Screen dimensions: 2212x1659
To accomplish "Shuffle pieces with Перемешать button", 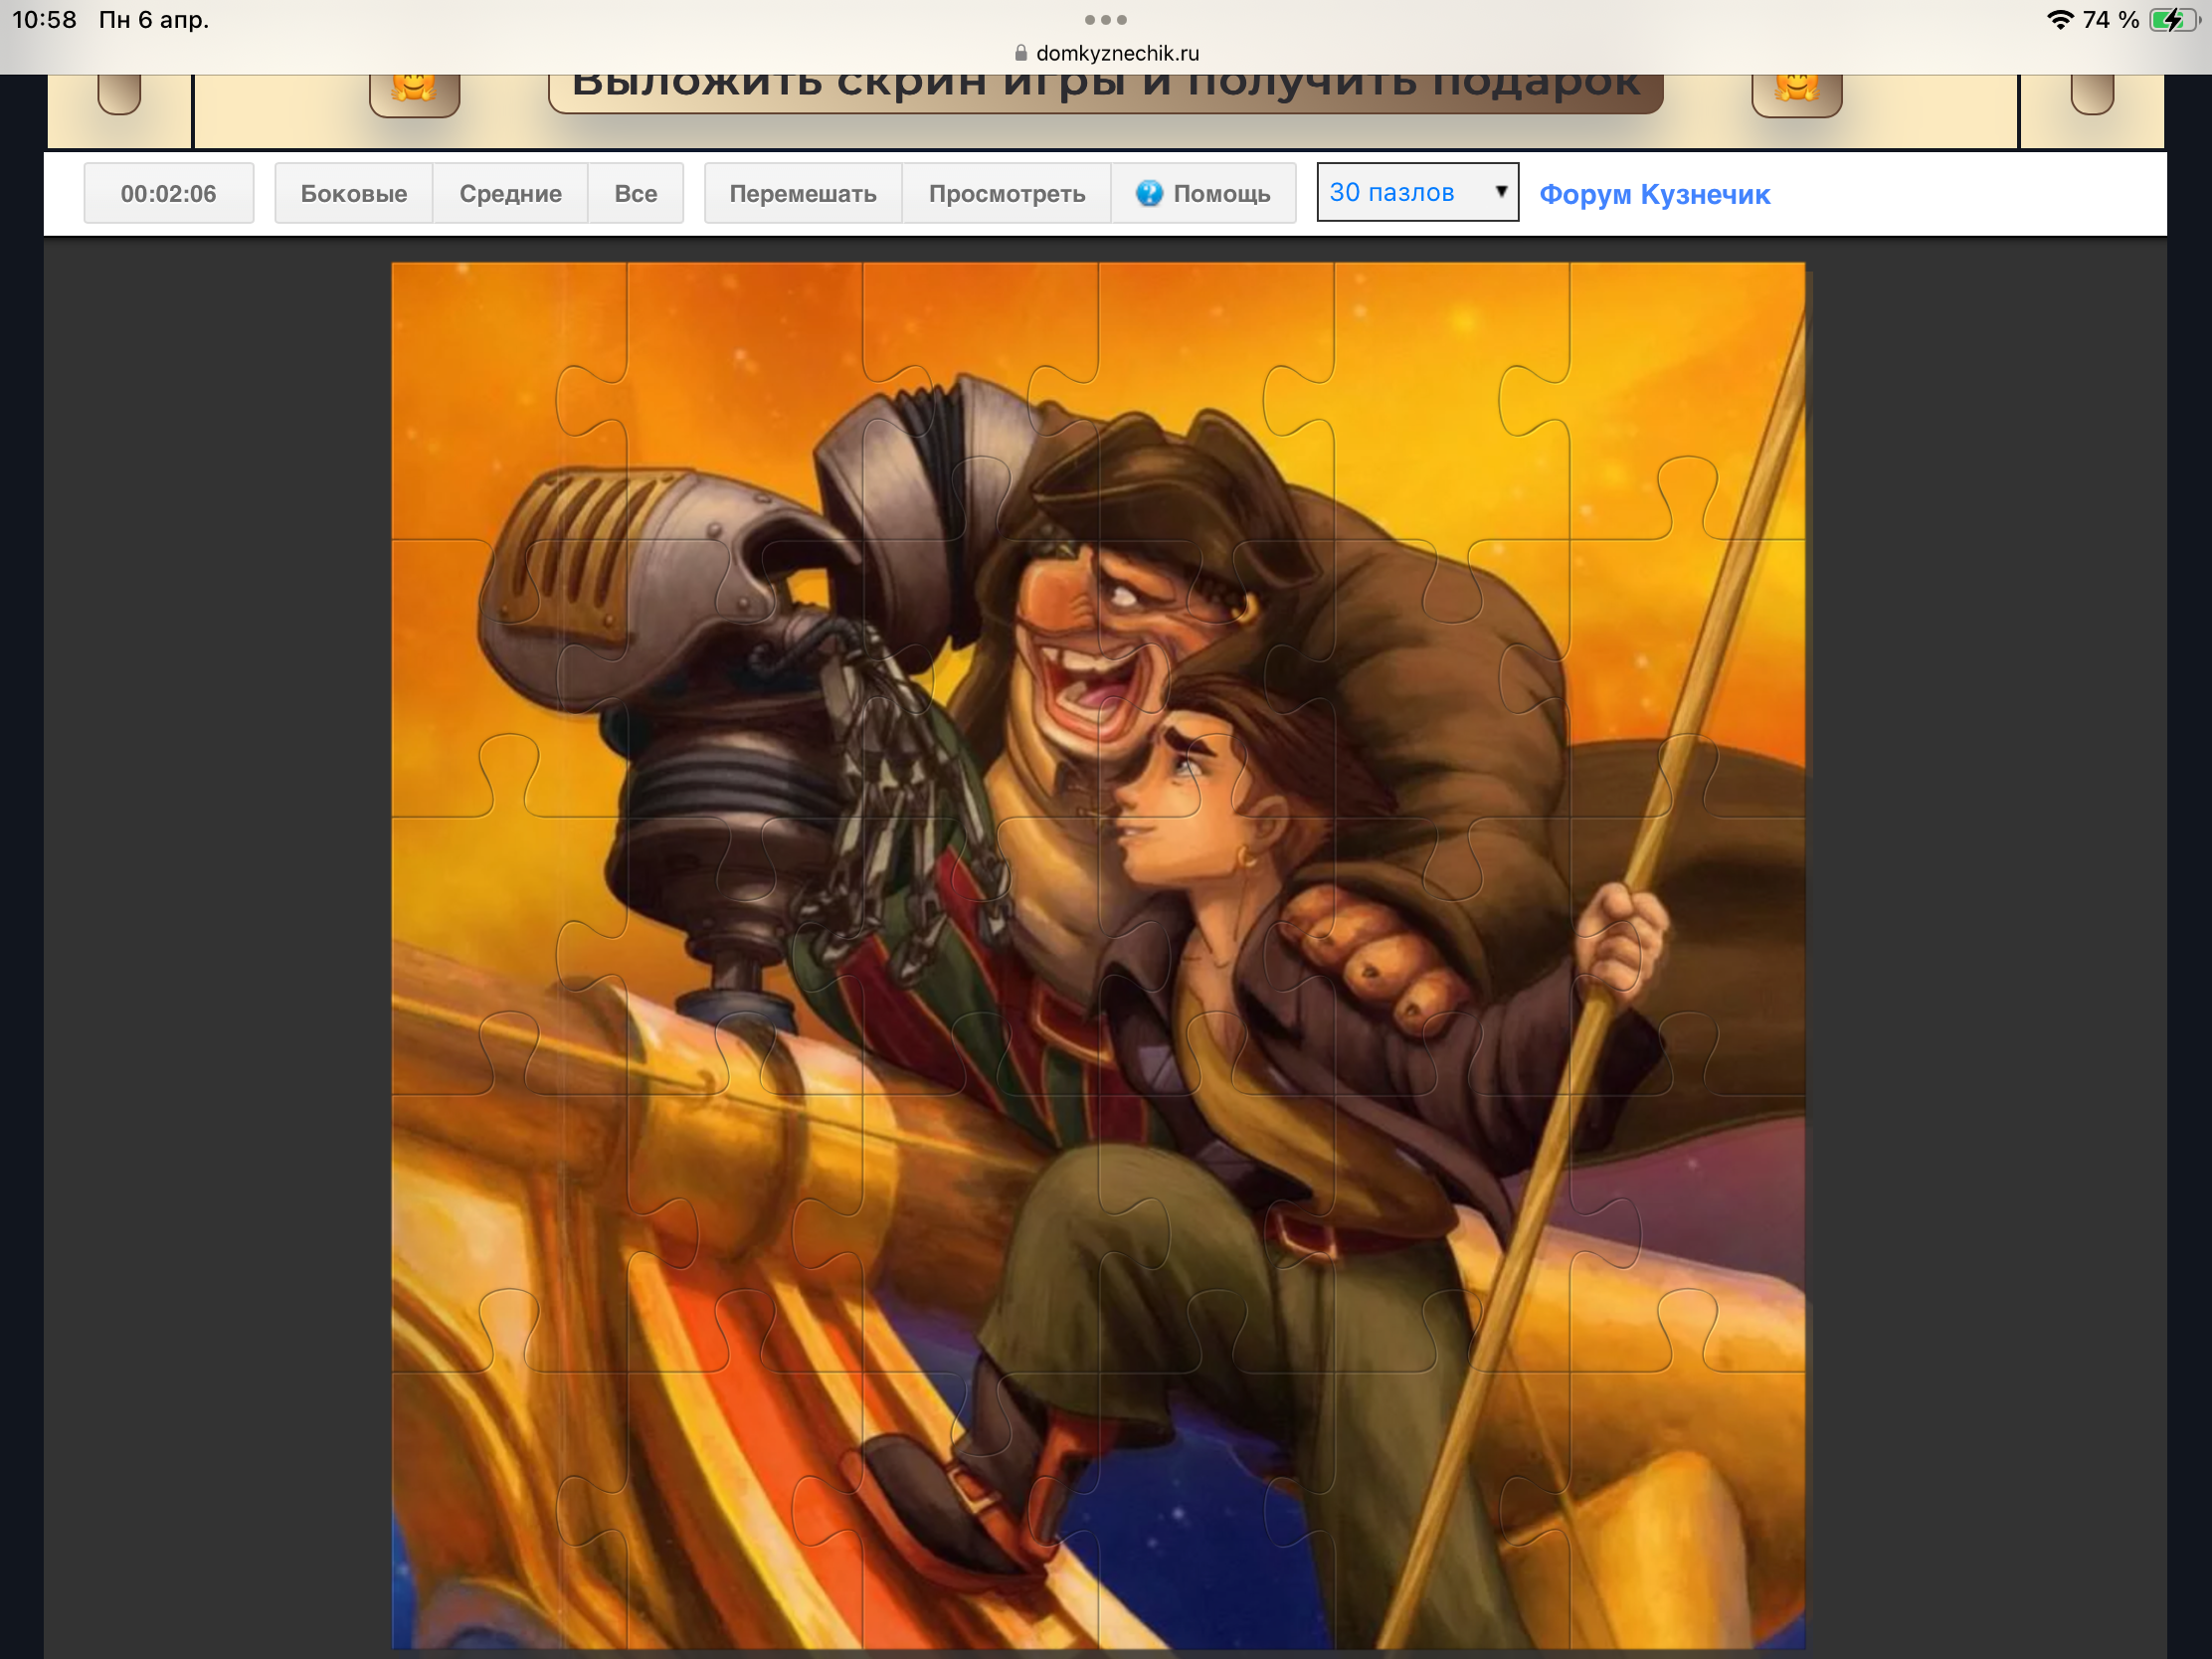I will pos(802,193).
